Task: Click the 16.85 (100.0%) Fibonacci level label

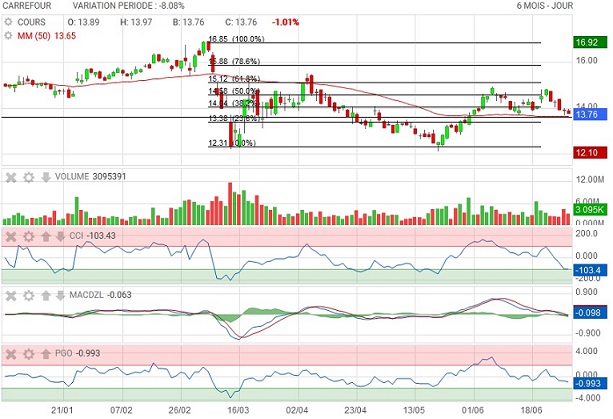Action: (237, 39)
